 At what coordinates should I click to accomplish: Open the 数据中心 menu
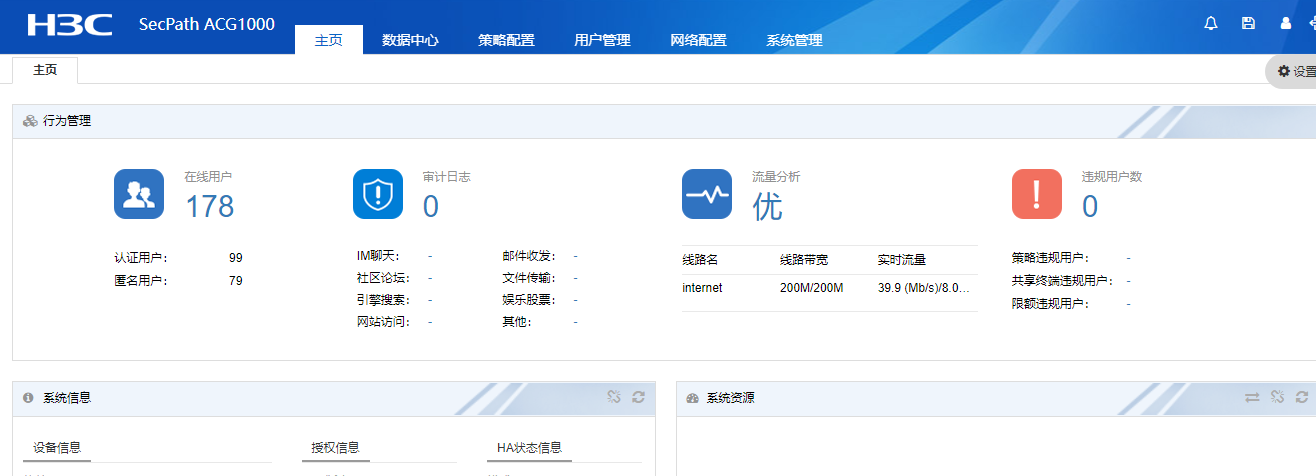tap(410, 41)
